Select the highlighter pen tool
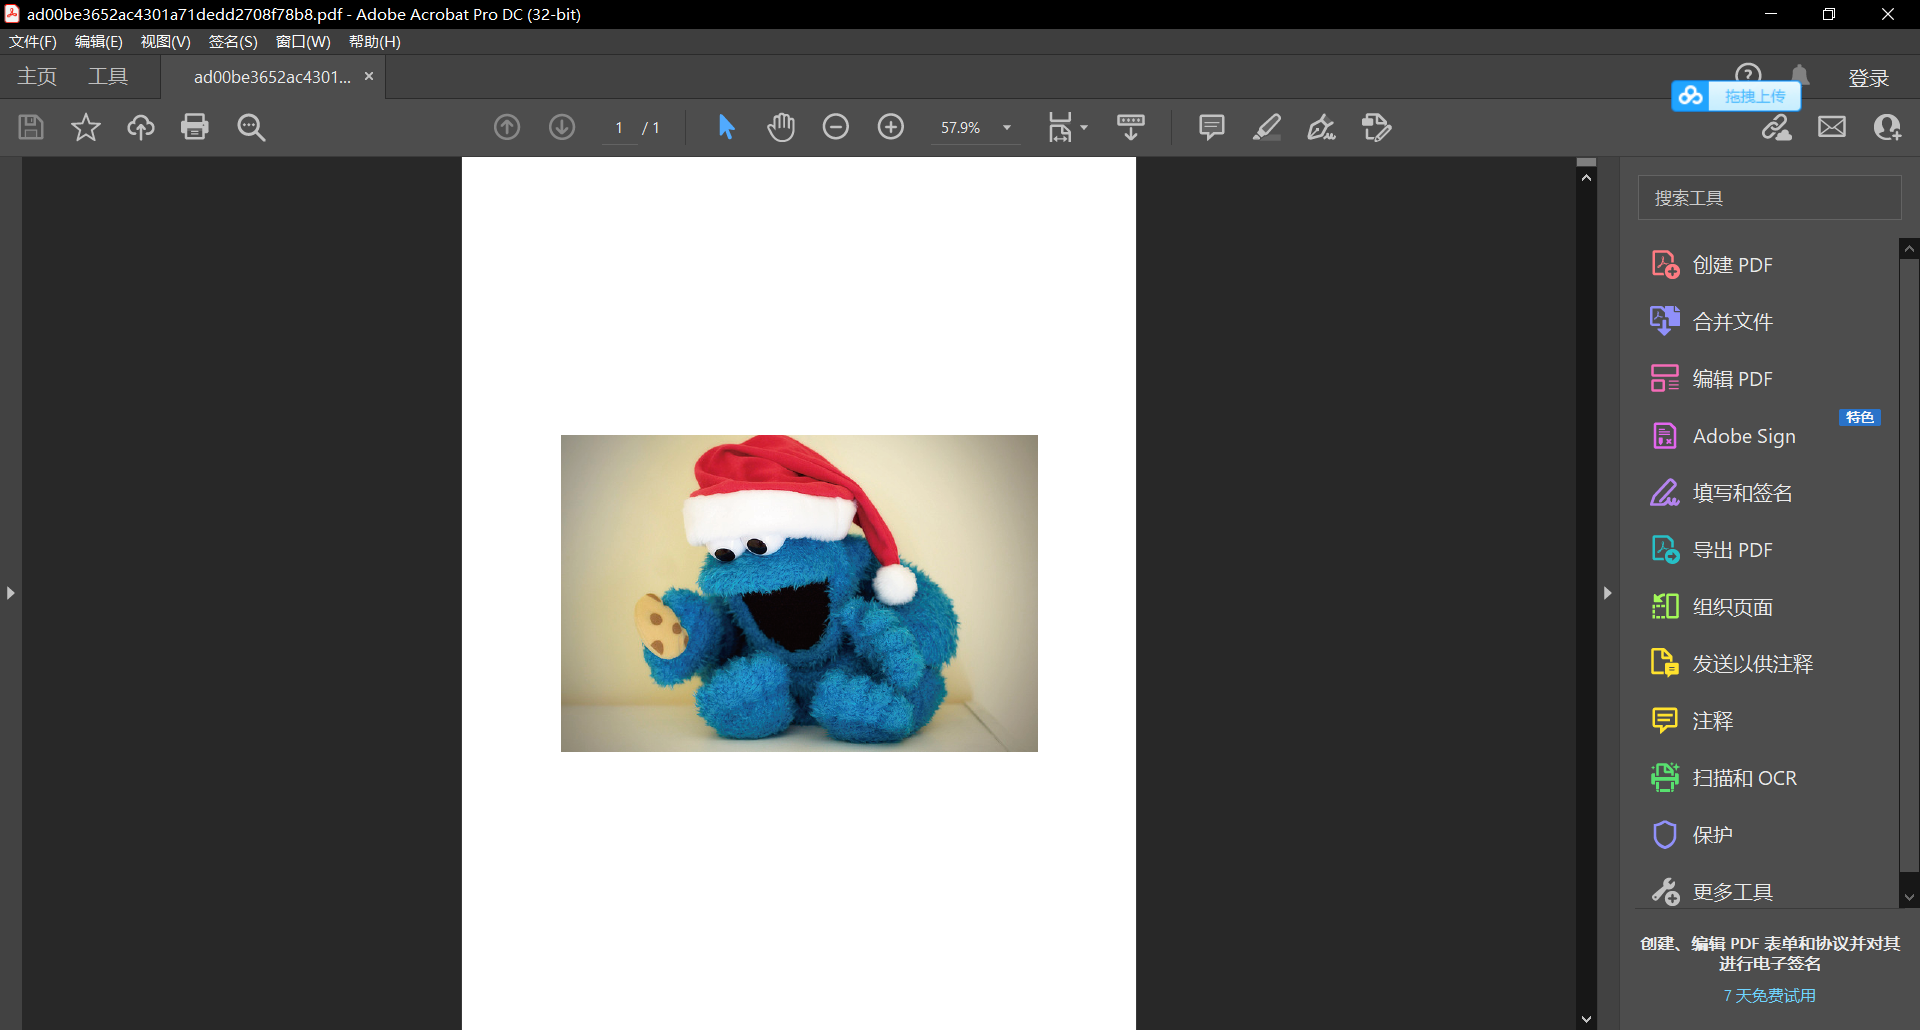 [1267, 127]
